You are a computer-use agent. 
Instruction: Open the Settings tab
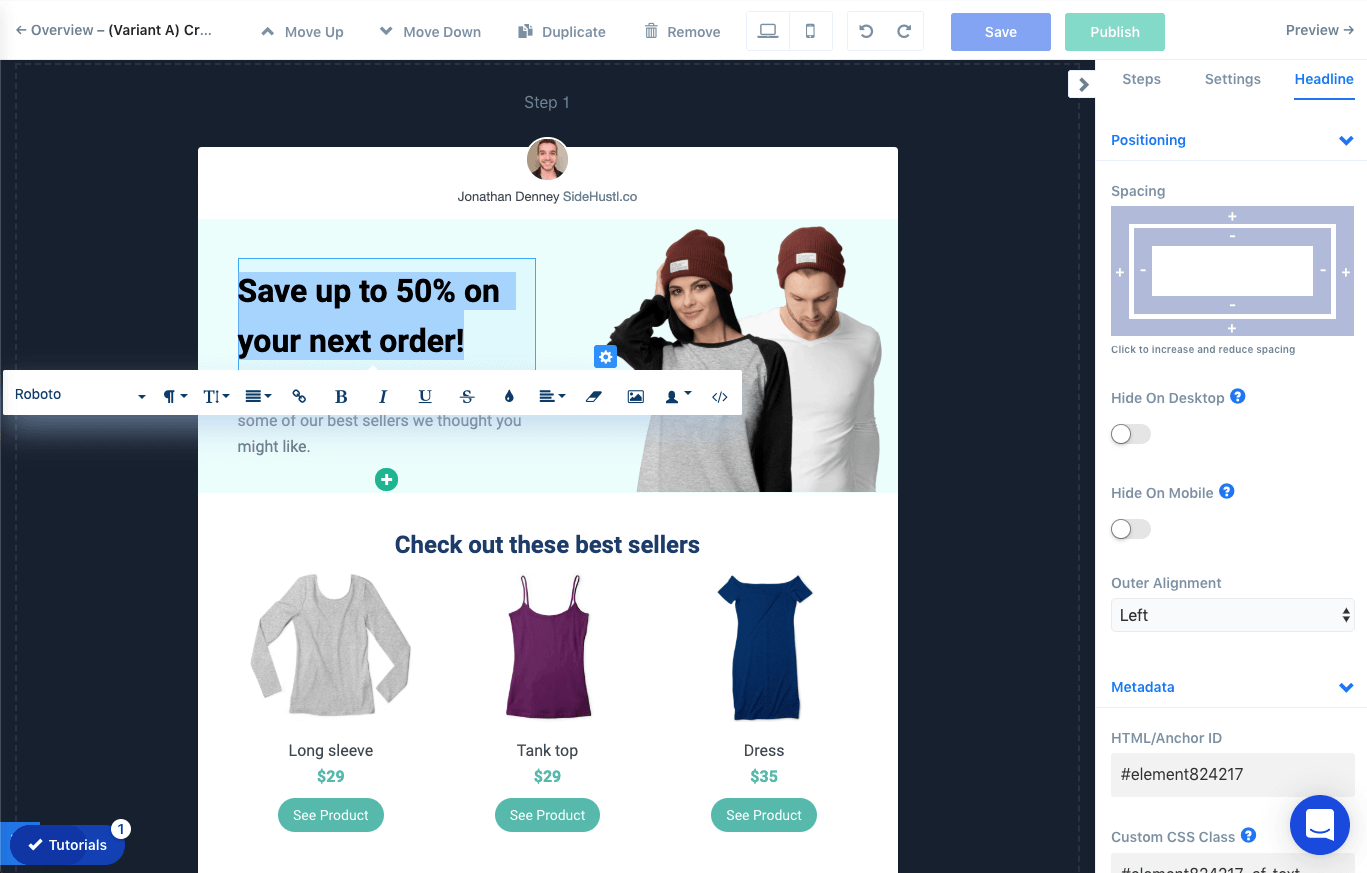(1232, 79)
